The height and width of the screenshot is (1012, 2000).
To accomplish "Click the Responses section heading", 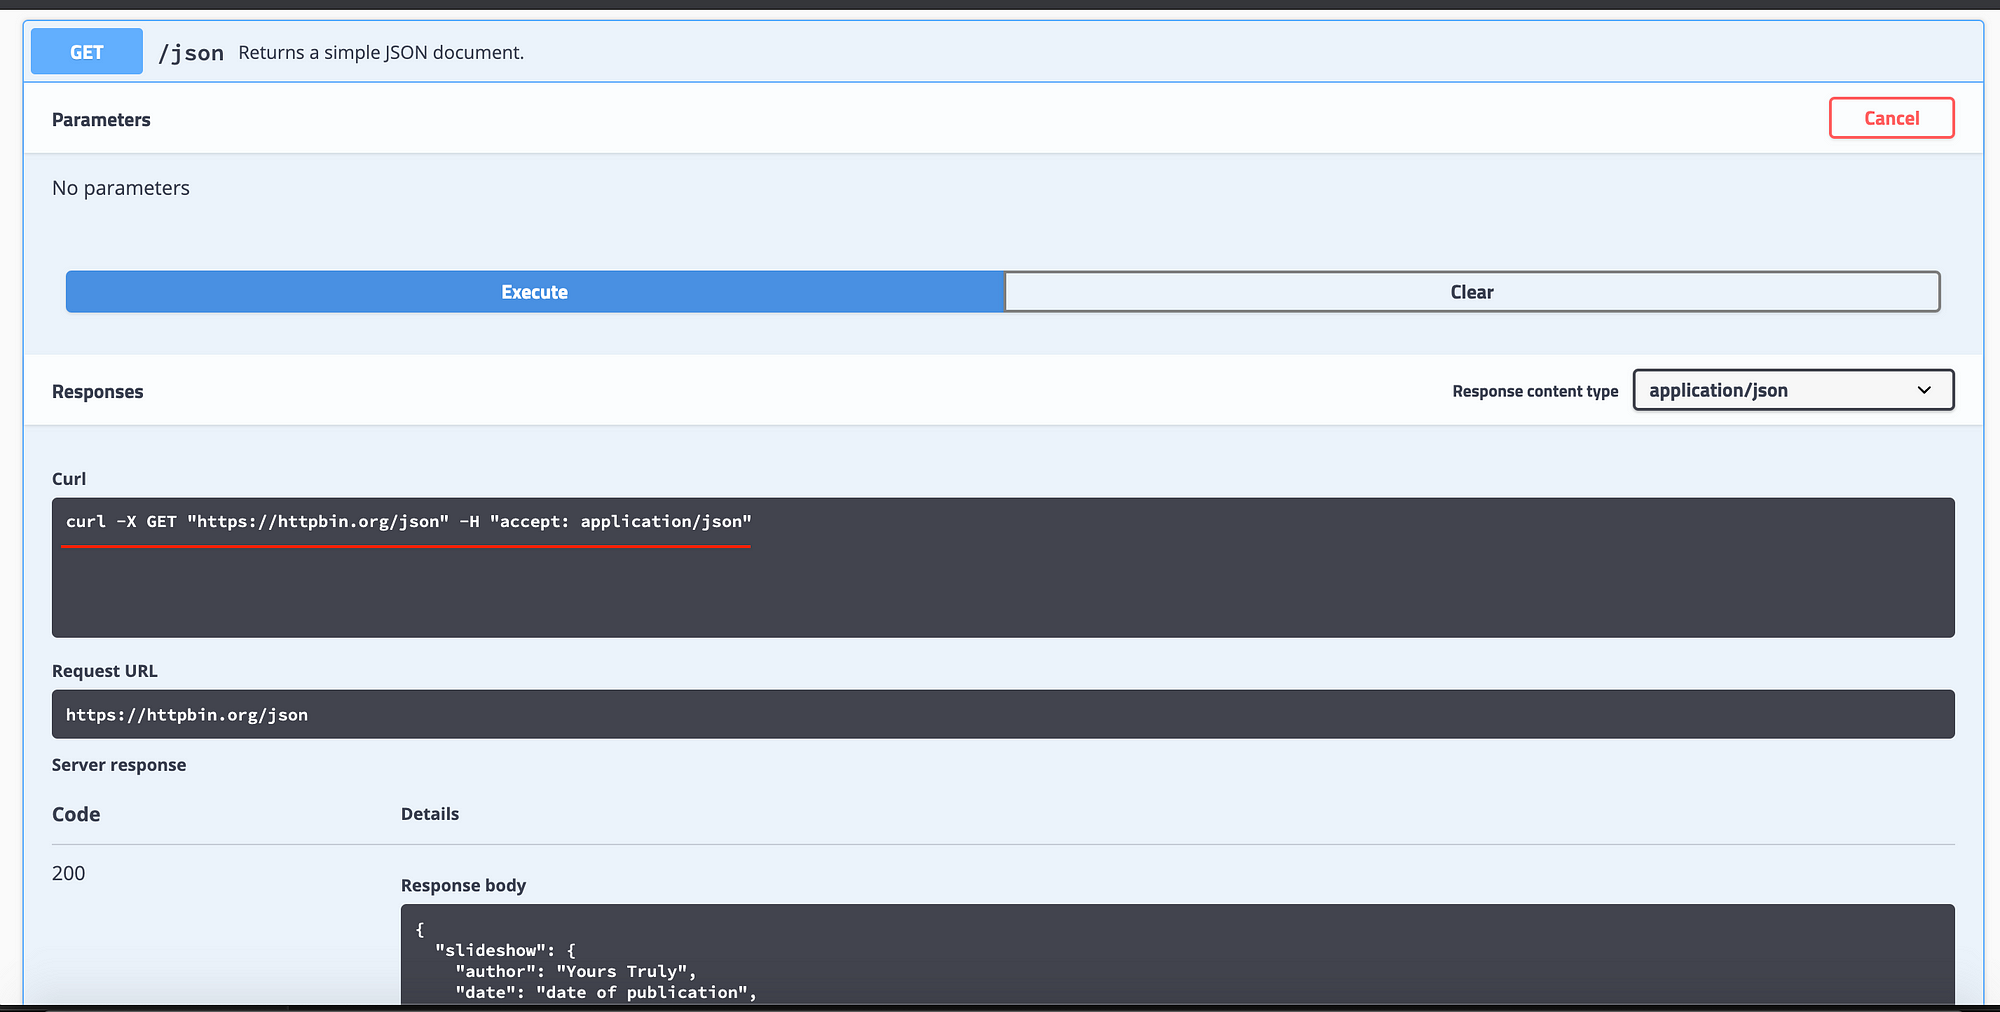I will click(x=97, y=392).
